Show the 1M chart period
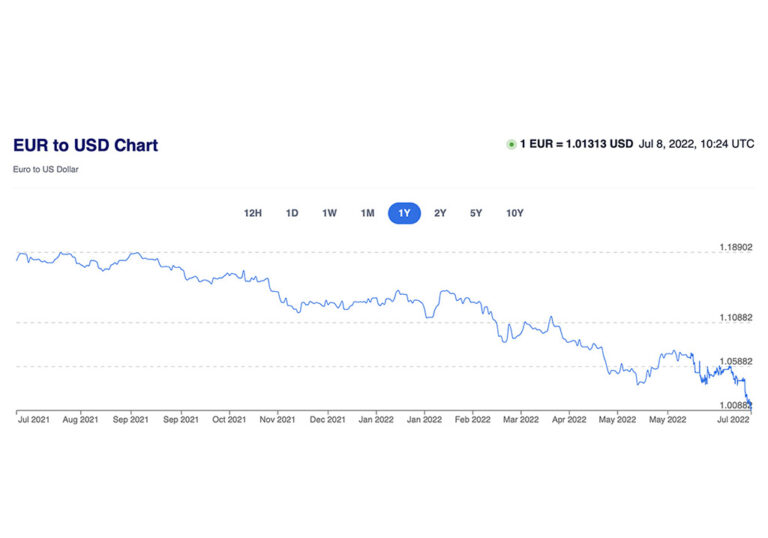 click(367, 213)
